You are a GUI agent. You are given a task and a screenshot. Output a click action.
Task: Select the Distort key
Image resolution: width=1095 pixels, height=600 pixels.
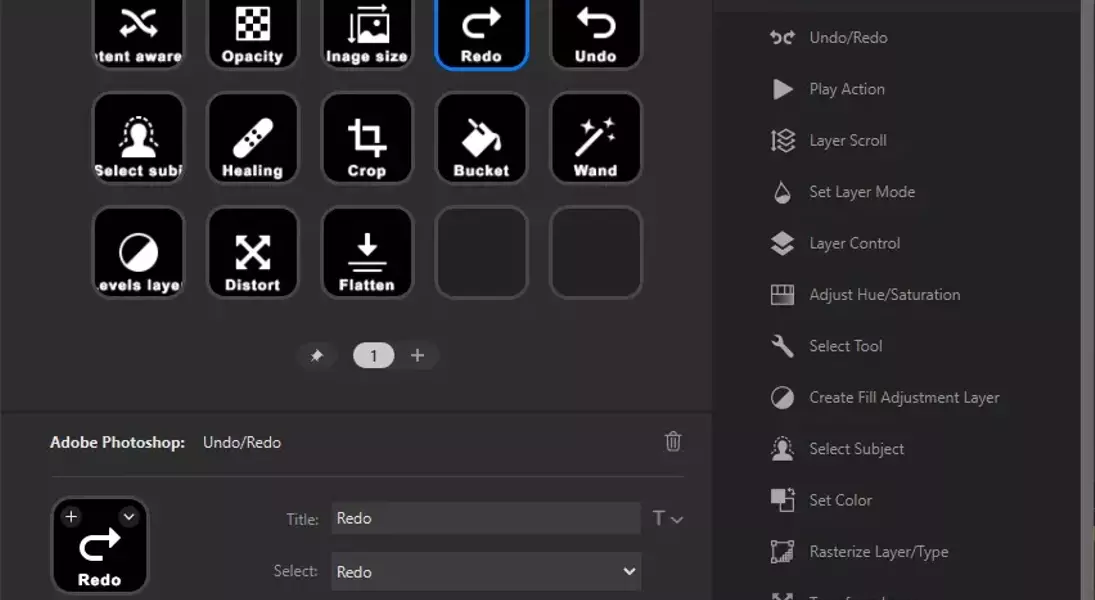[252, 253]
